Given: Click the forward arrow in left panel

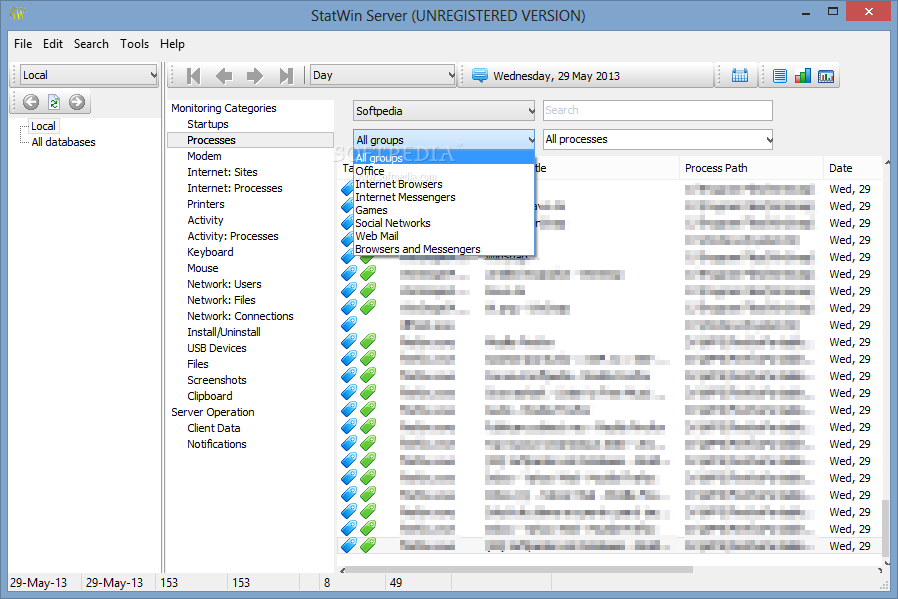Looking at the screenshot, I should click(x=77, y=102).
